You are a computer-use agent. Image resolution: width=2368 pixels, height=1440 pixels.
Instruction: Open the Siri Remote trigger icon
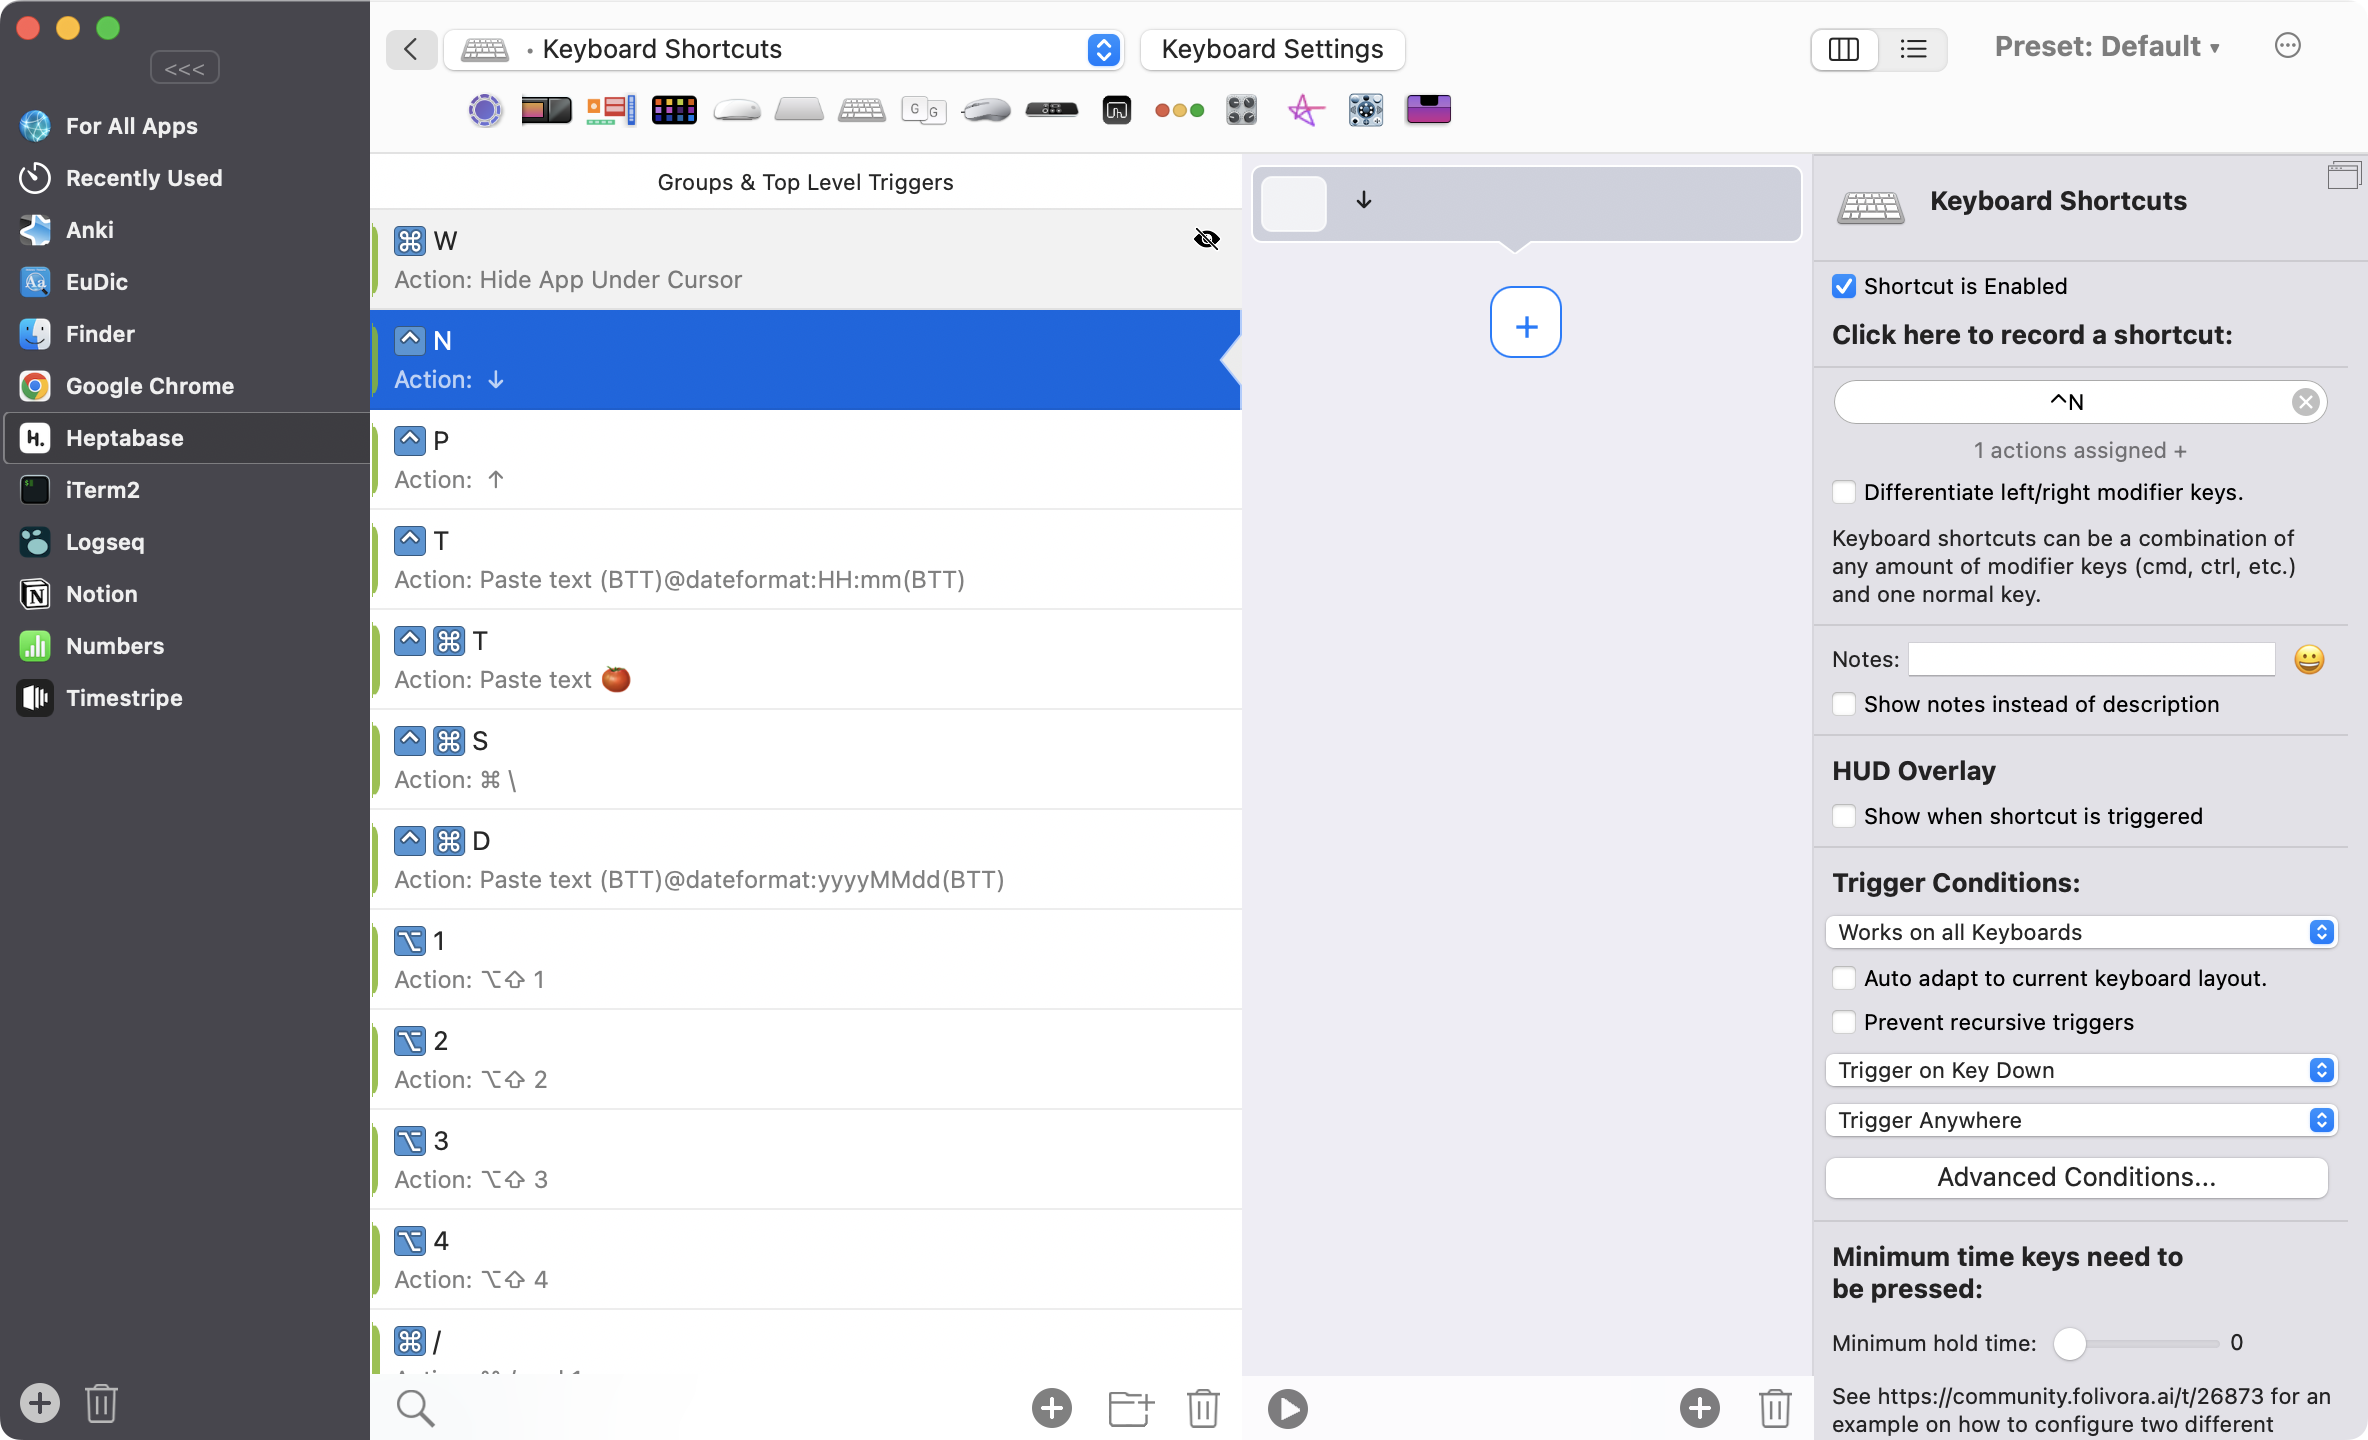(1051, 110)
